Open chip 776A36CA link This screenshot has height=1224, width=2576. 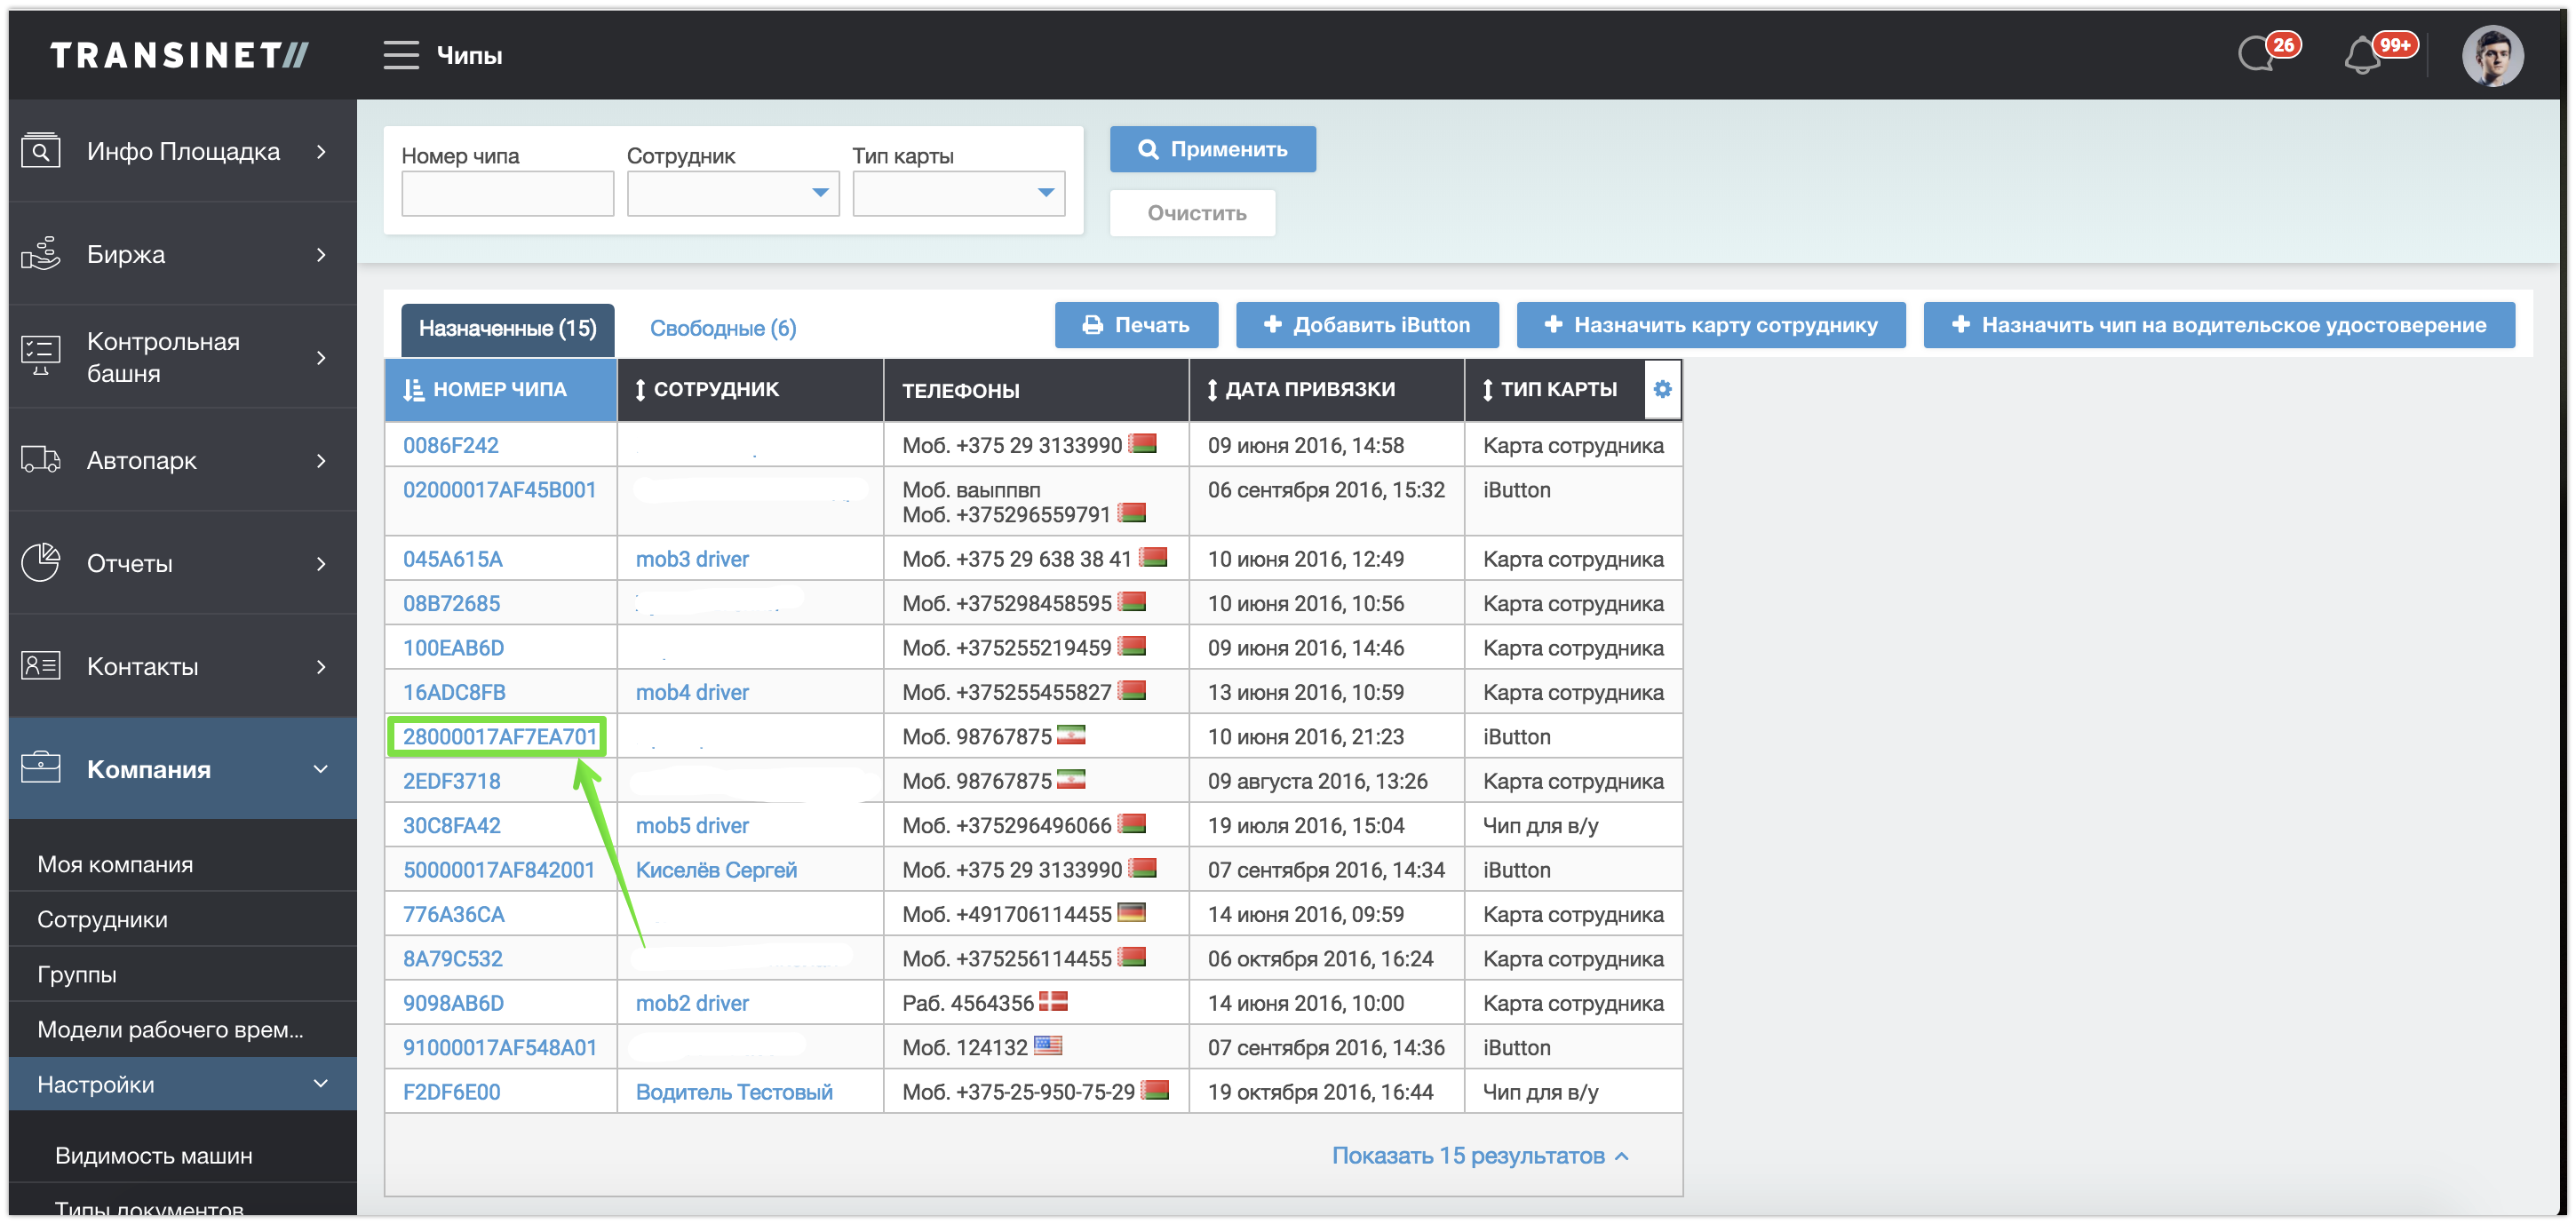click(x=453, y=914)
